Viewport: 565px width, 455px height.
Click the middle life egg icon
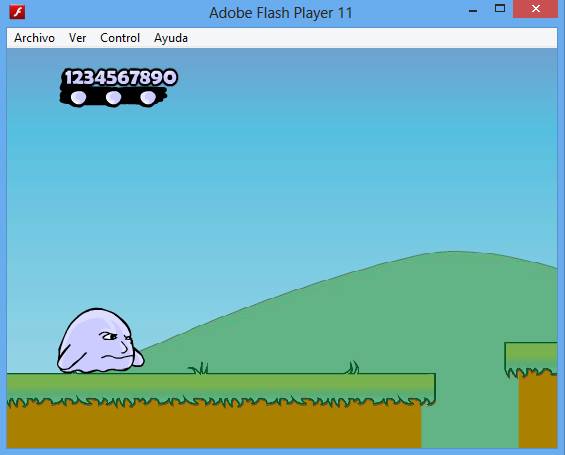(x=113, y=97)
